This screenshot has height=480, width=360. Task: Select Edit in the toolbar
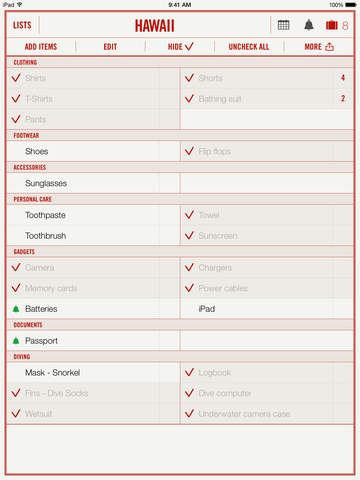pos(110,47)
